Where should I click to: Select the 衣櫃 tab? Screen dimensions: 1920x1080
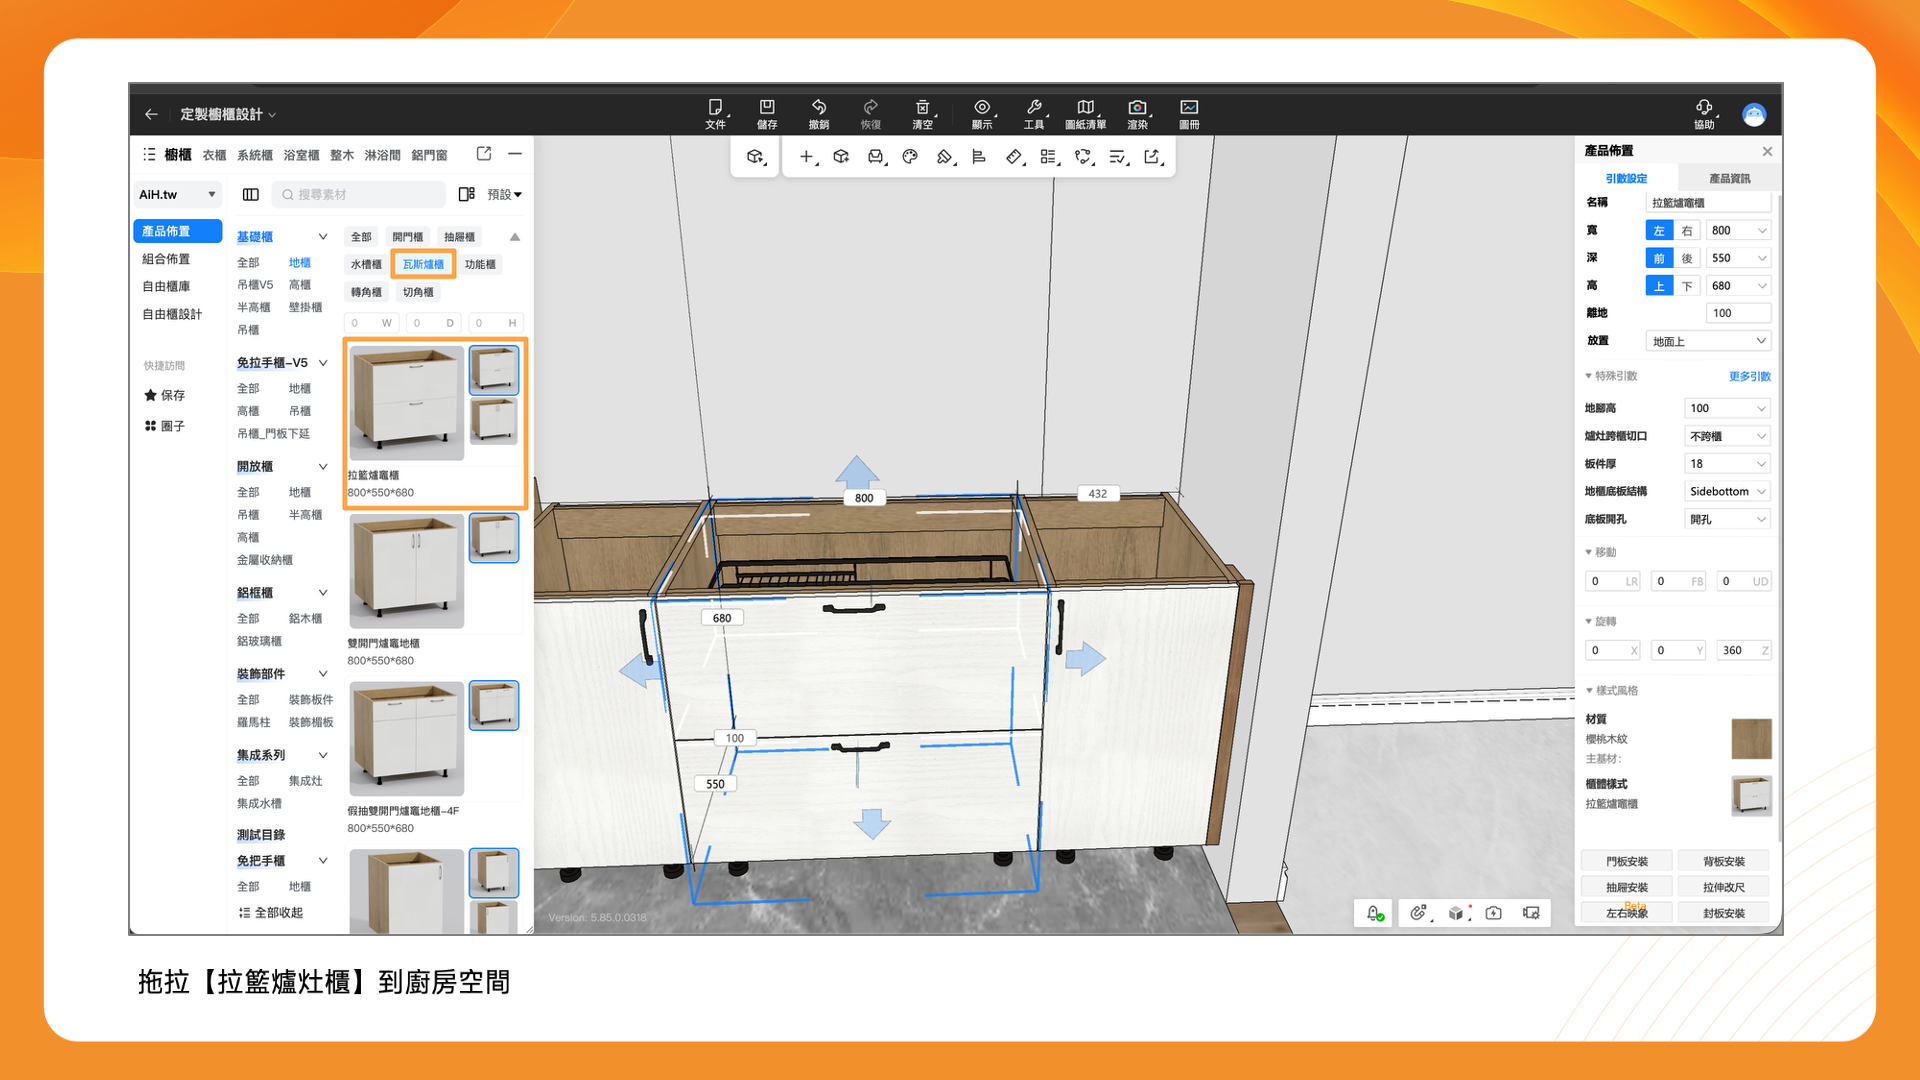[x=214, y=155]
